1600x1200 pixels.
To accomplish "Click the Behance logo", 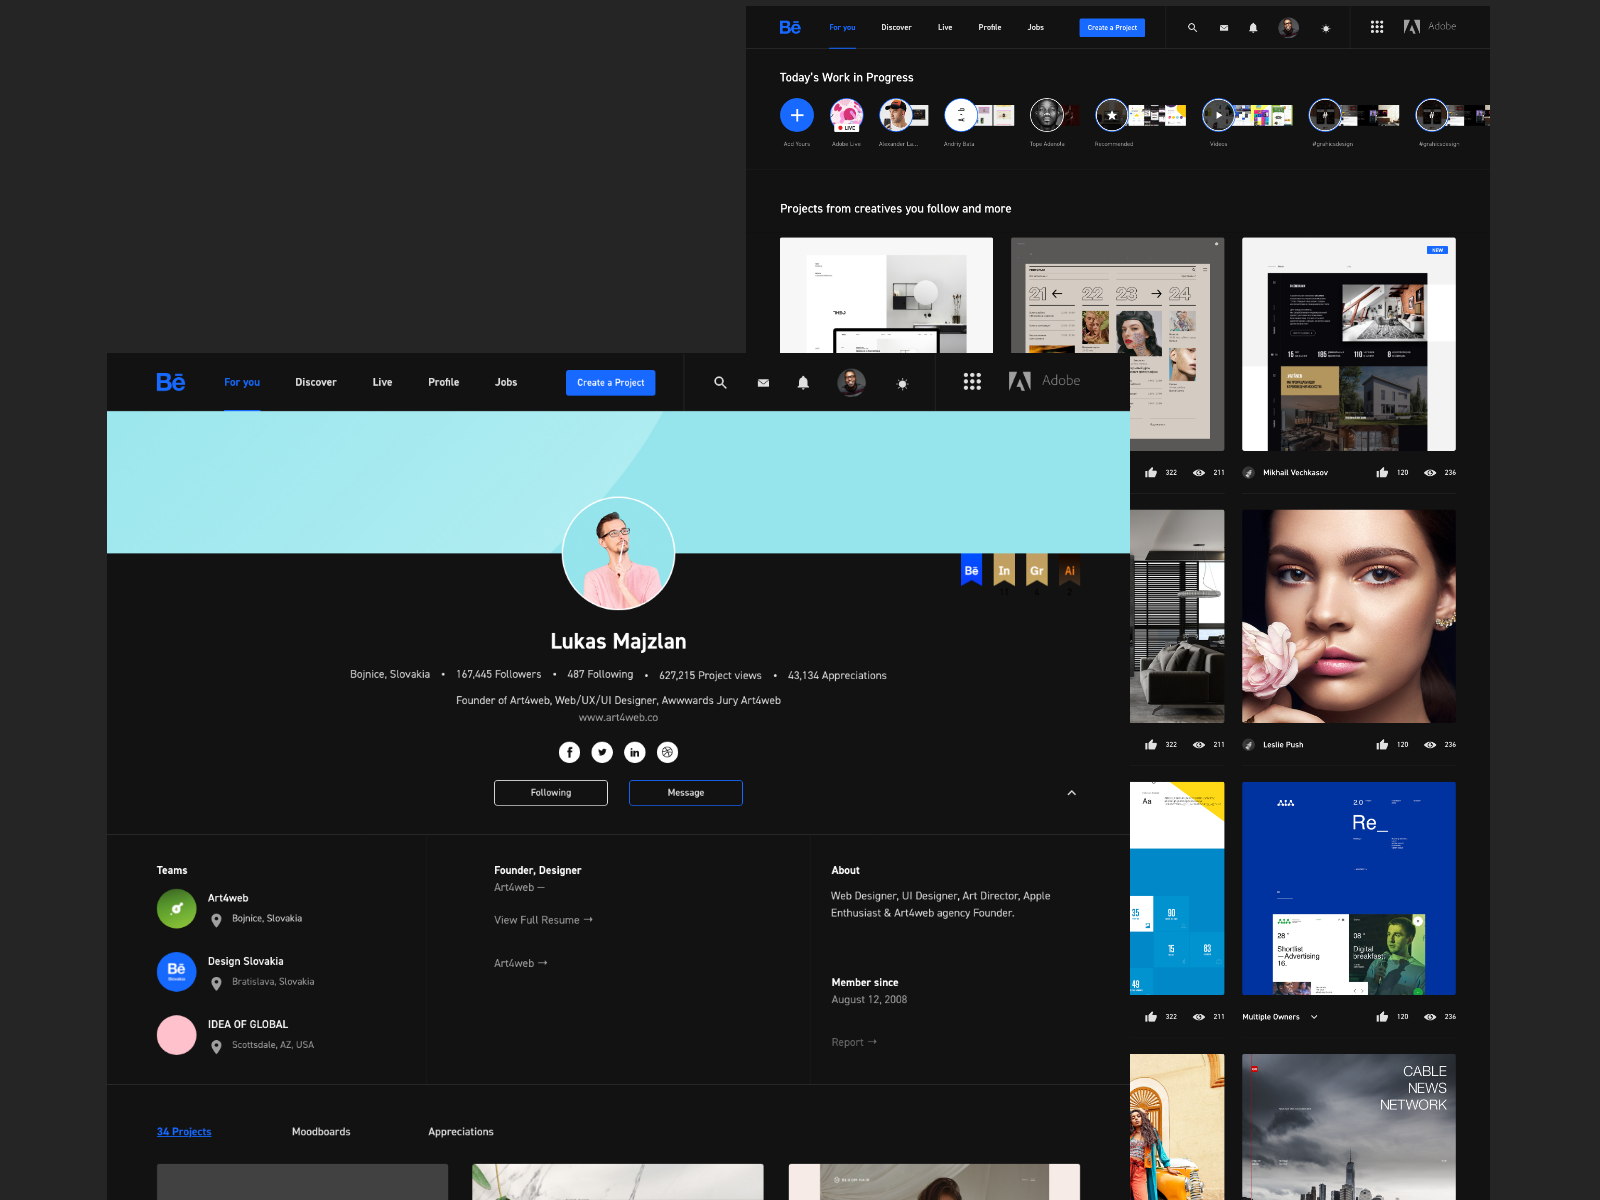I will click(170, 382).
